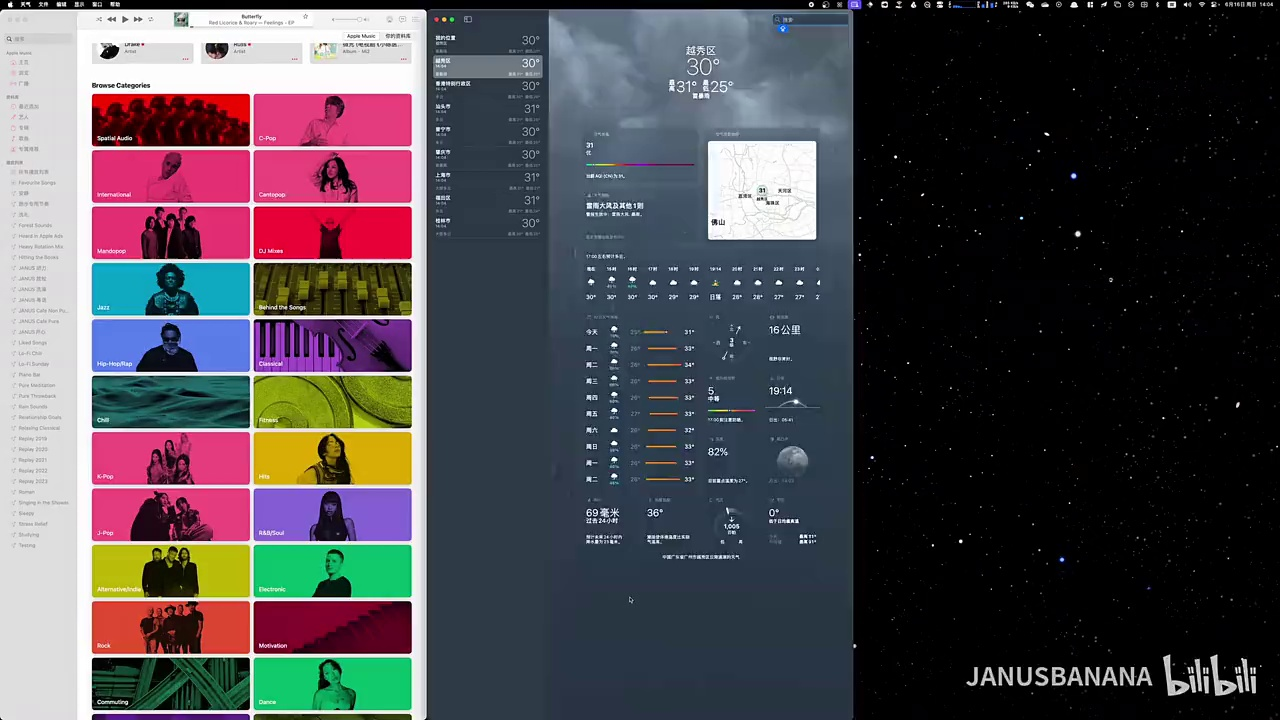This screenshot has width=1280, height=720.
Task: Toggle the Weather sidebar icon
Action: 468,19
